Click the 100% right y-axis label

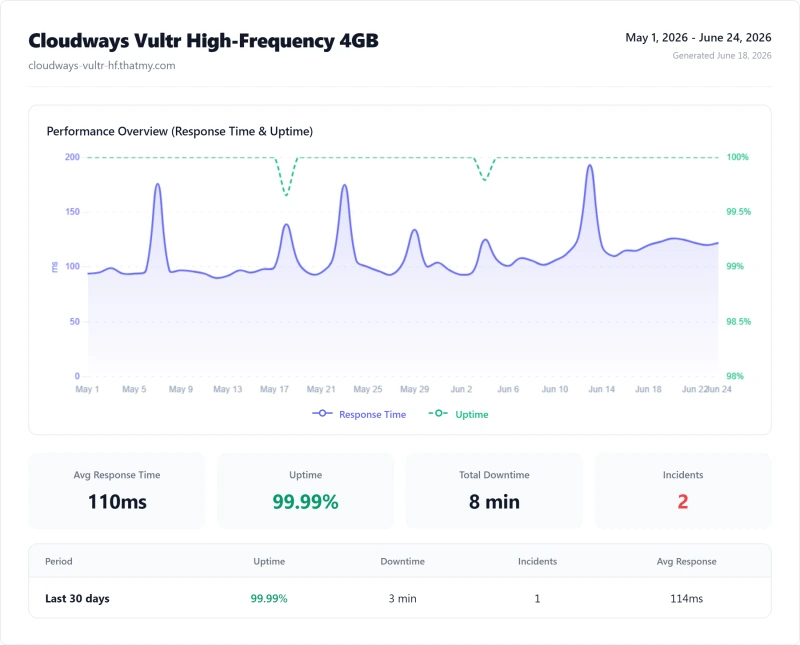pyautogui.click(x=737, y=157)
